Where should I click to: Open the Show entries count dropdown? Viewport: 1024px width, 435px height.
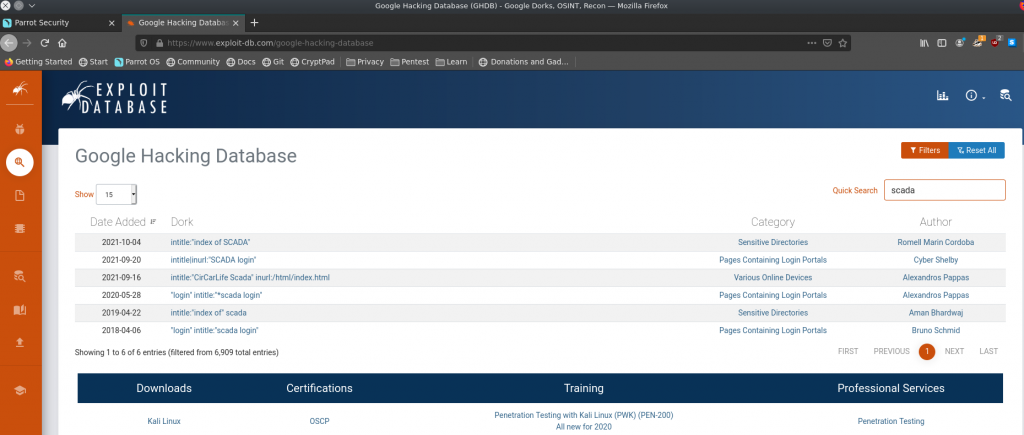[x=116, y=194]
